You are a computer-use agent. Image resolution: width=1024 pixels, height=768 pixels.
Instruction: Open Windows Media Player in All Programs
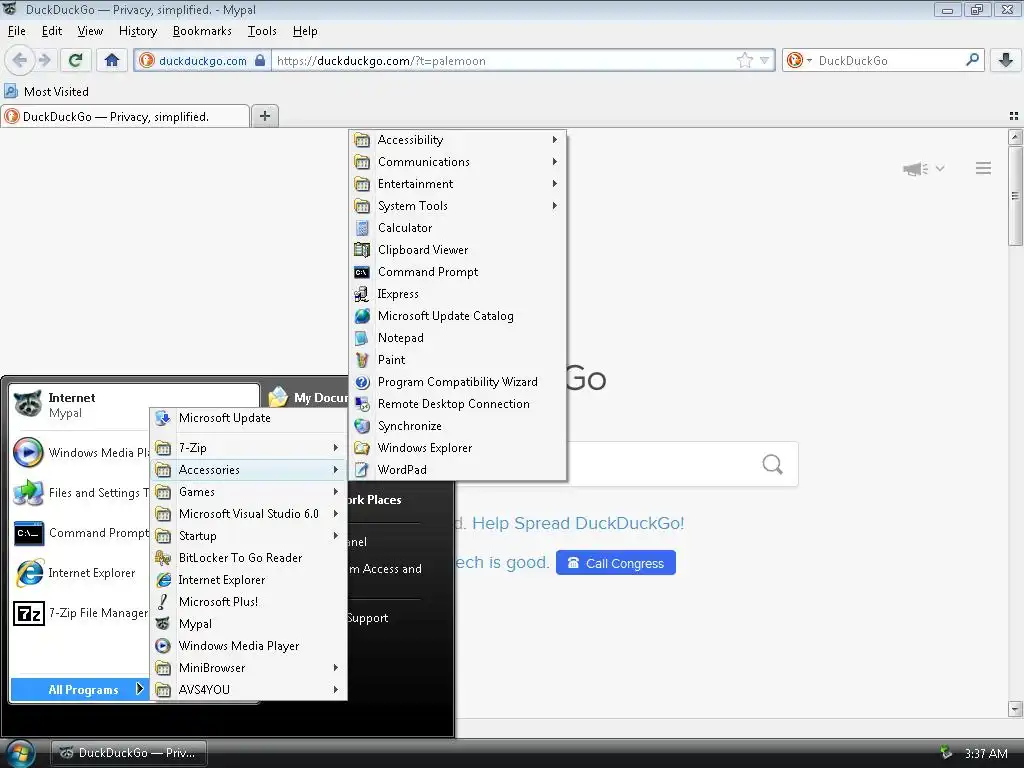248,646
